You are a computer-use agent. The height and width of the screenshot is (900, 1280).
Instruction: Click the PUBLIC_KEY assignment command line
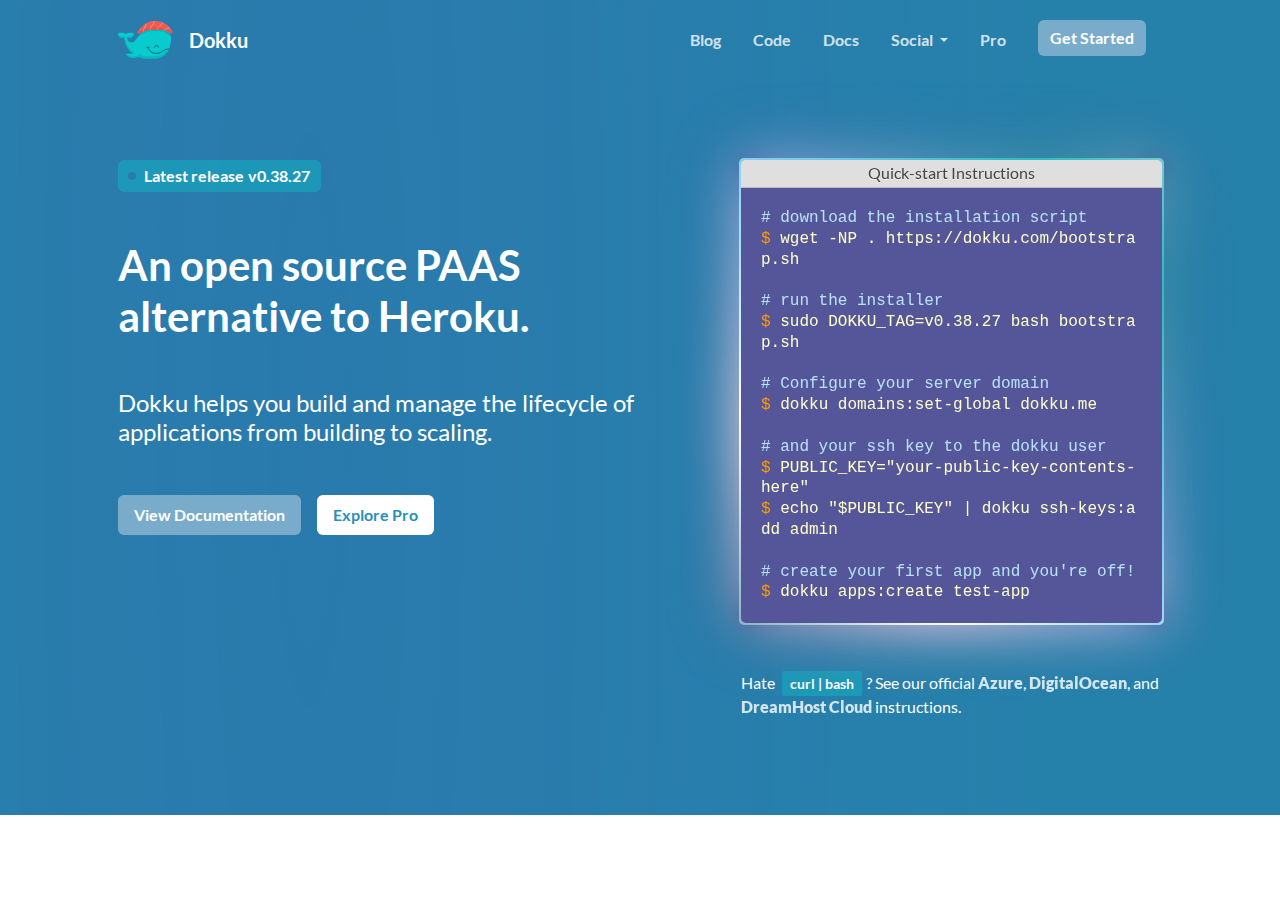[x=948, y=477]
